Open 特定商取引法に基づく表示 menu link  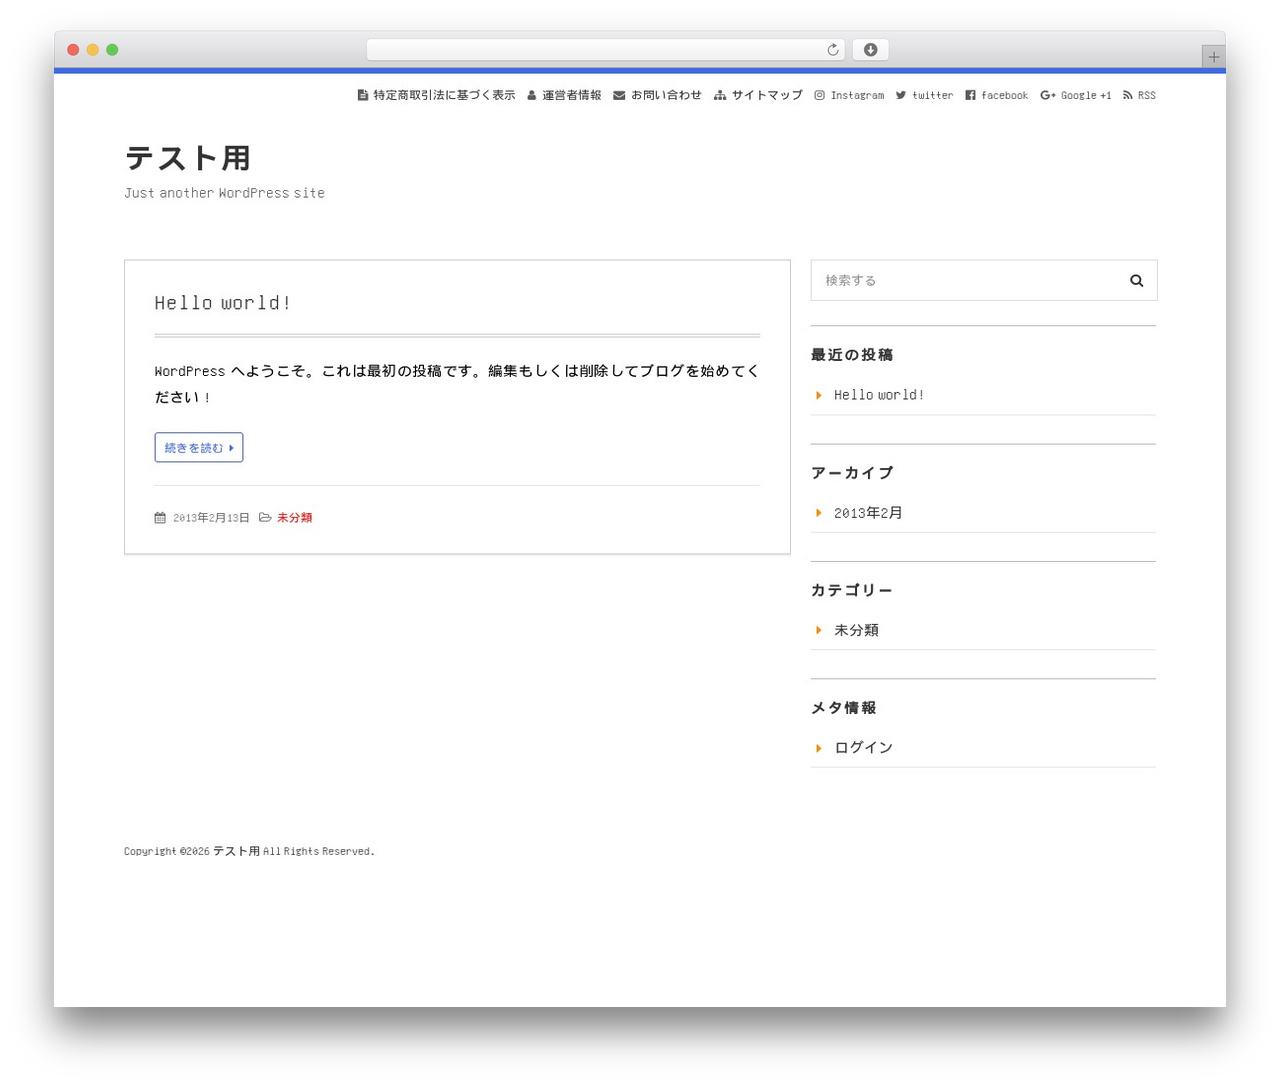point(436,95)
